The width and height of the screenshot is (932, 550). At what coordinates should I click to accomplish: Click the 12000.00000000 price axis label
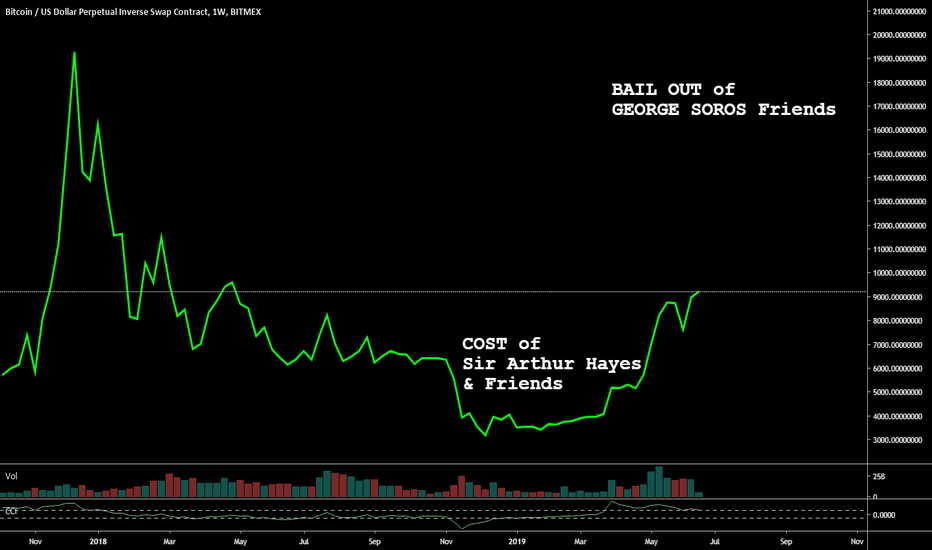point(899,226)
